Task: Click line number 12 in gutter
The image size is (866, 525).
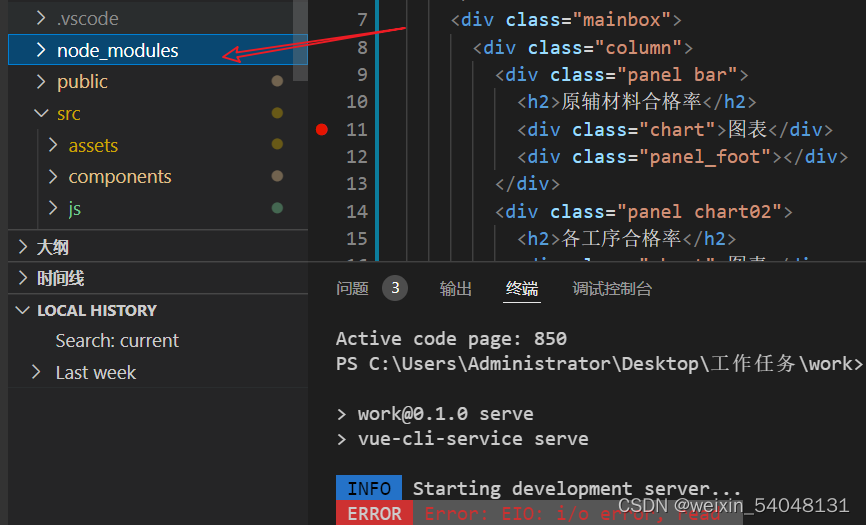Action: click(x=357, y=157)
